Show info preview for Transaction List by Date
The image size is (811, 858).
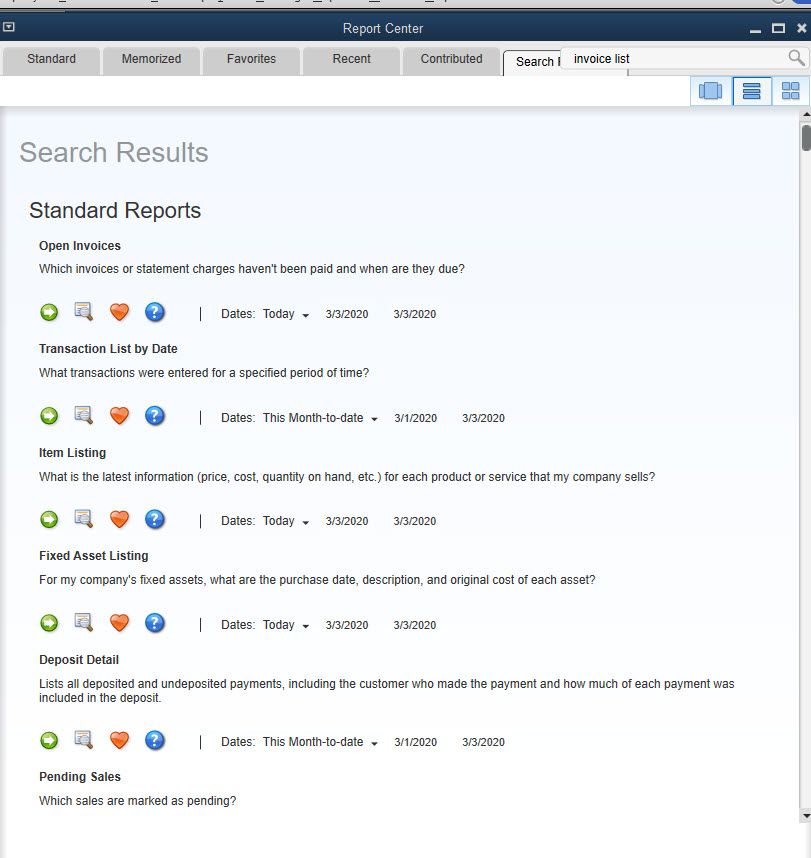click(x=84, y=415)
